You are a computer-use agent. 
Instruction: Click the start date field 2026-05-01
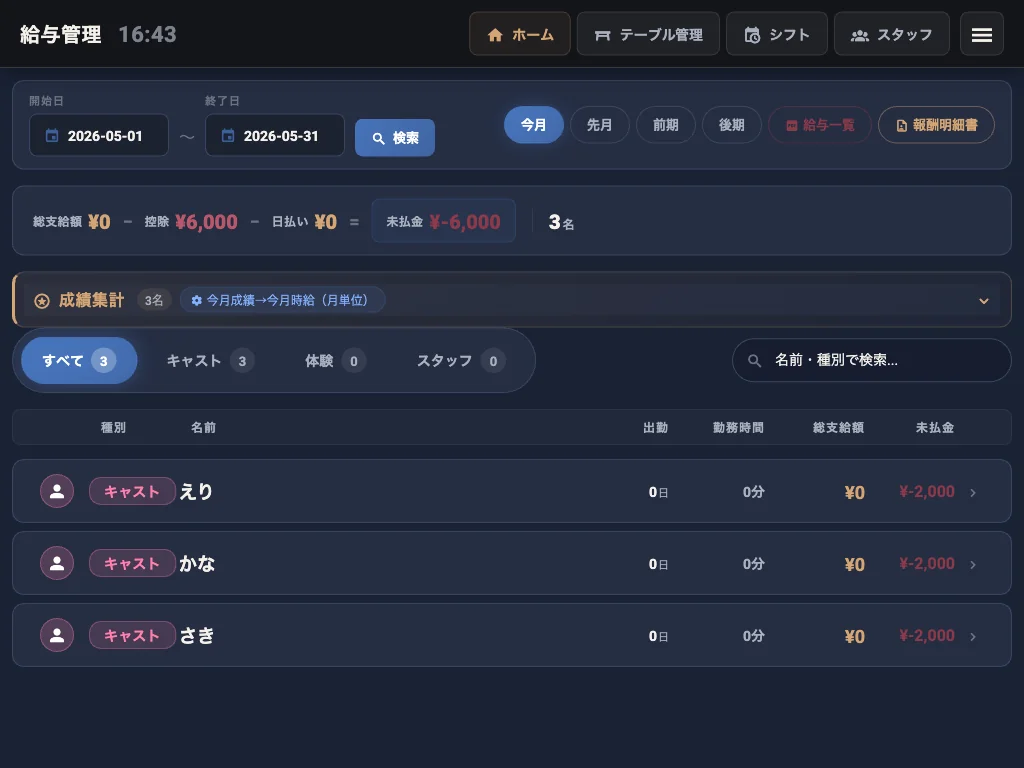[99, 135]
